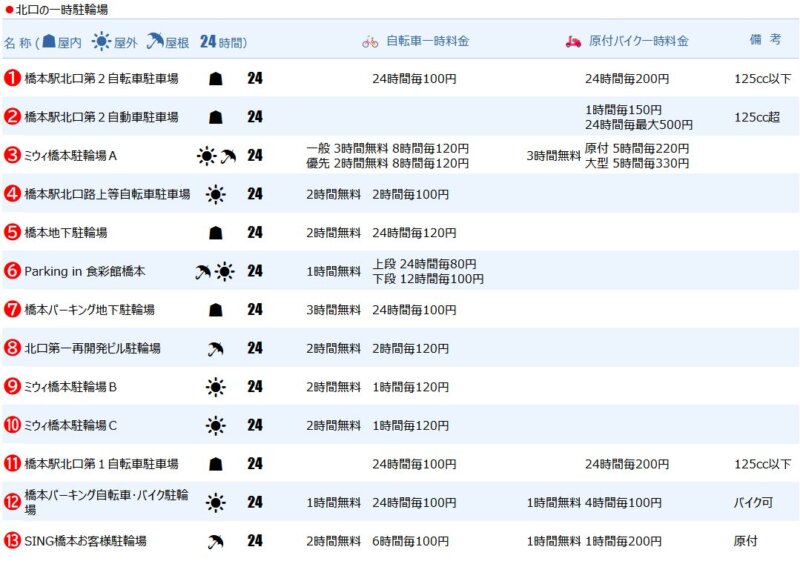Open 橋本駅北口第２自動車駐車場 name
The image size is (800, 564).
pos(102,117)
